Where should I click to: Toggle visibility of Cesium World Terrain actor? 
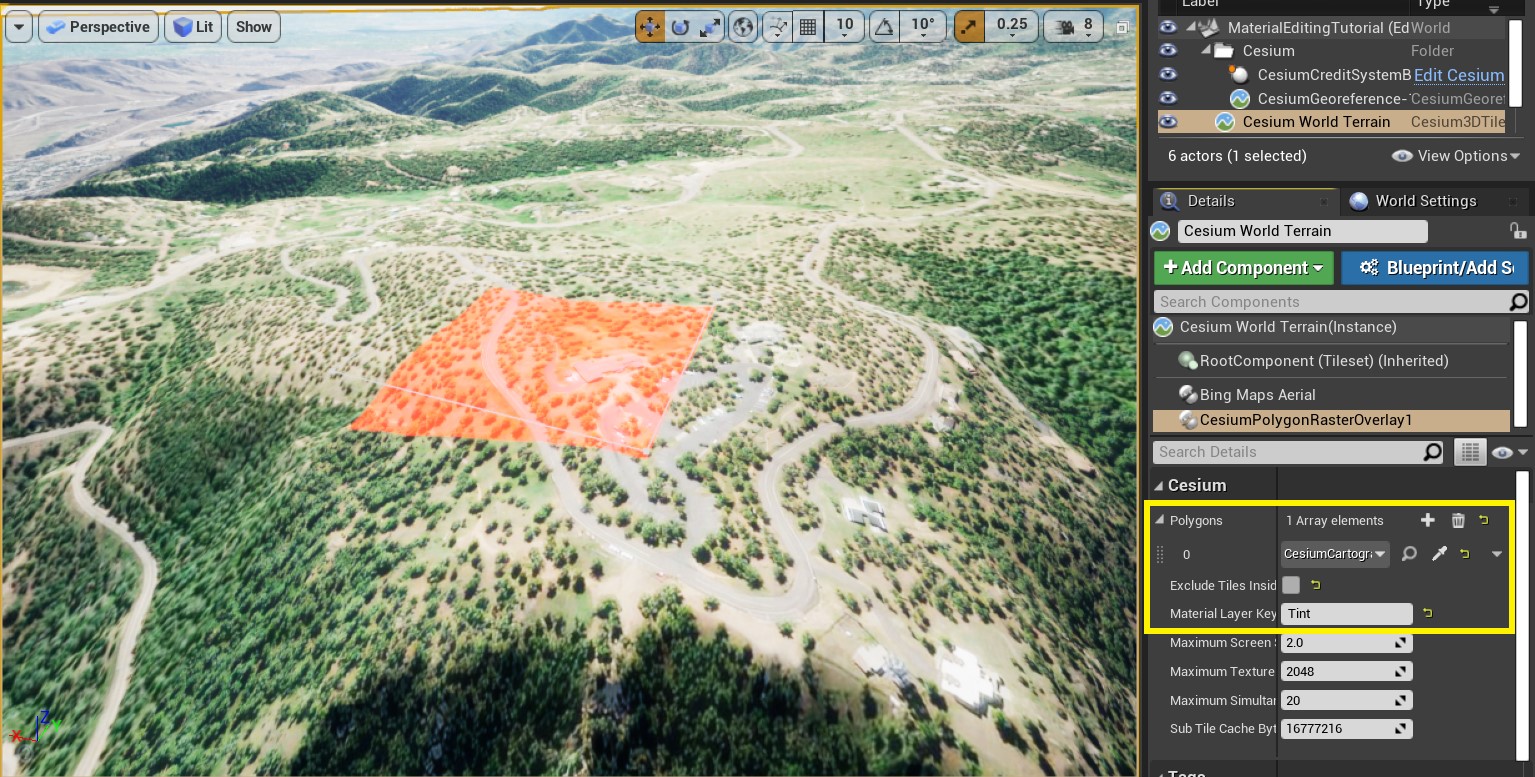click(1168, 122)
